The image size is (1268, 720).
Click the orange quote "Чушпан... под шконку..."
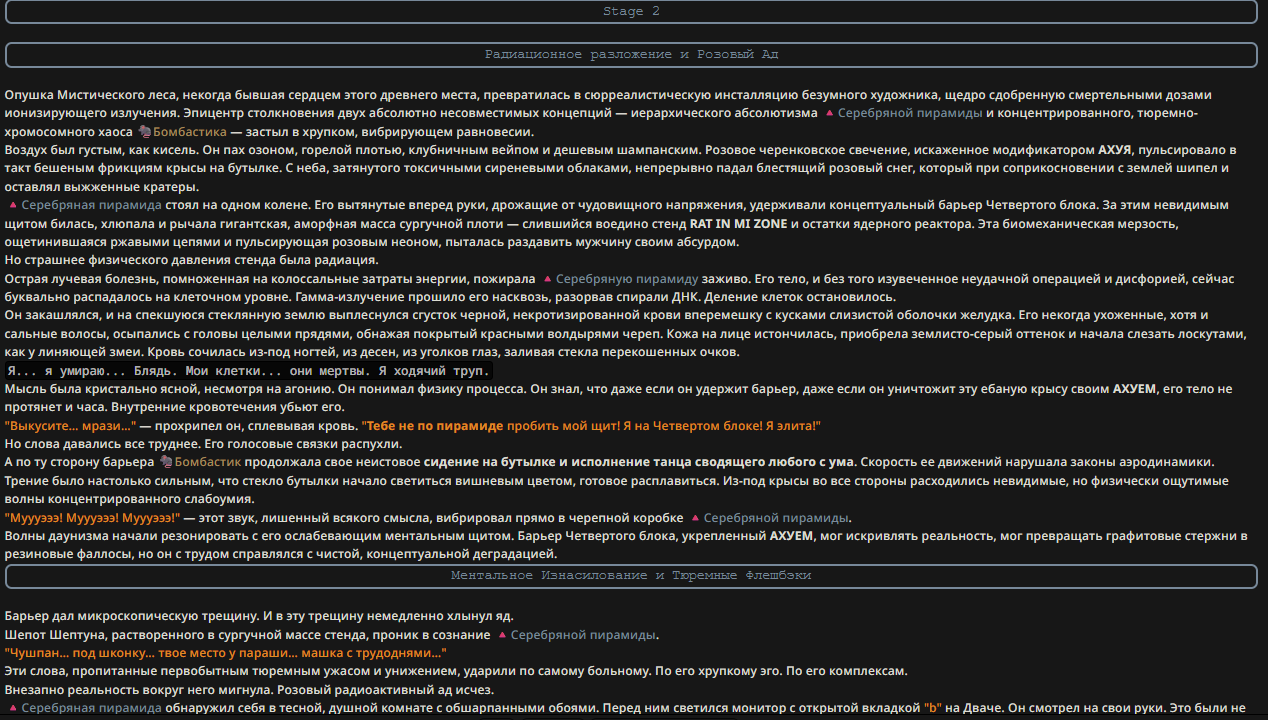coord(225,653)
